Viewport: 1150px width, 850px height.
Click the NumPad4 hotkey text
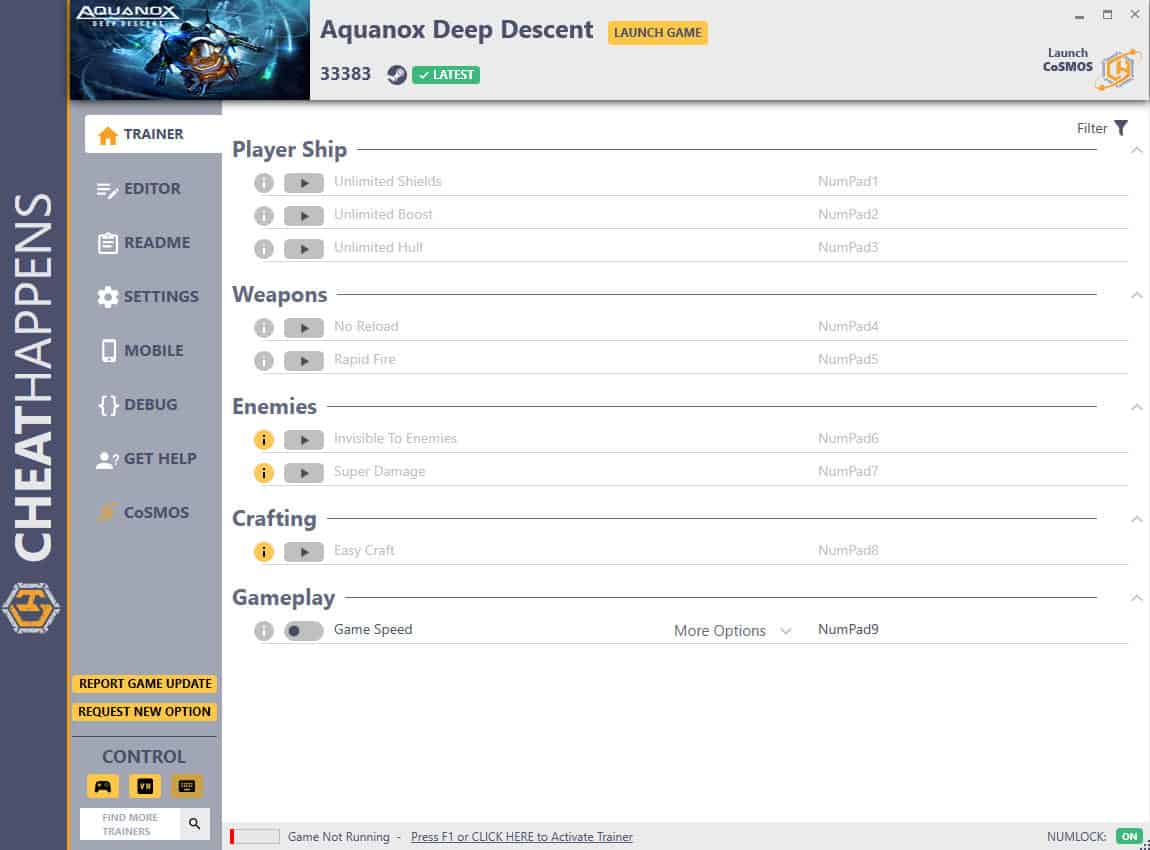(848, 326)
